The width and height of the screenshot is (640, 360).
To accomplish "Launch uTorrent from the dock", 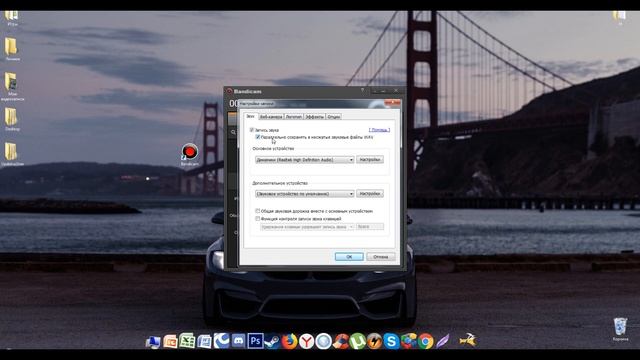I will pos(358,341).
